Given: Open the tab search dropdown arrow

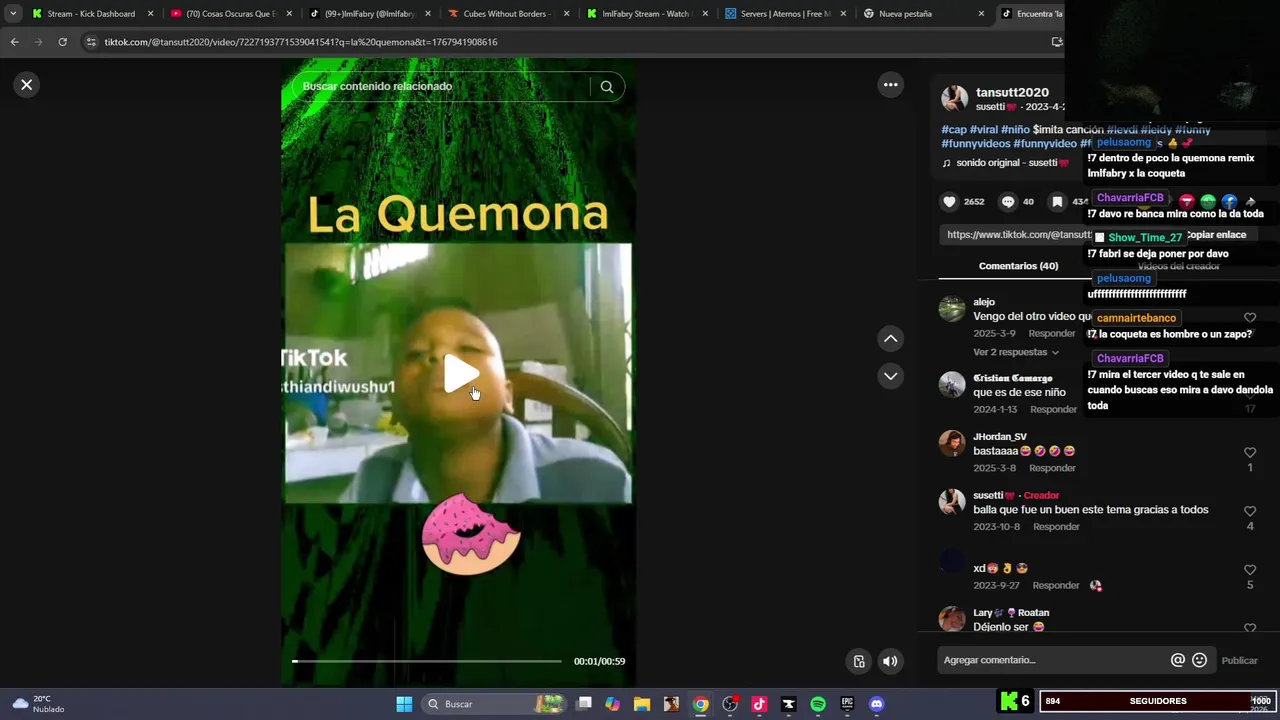Looking at the screenshot, I should [x=13, y=14].
